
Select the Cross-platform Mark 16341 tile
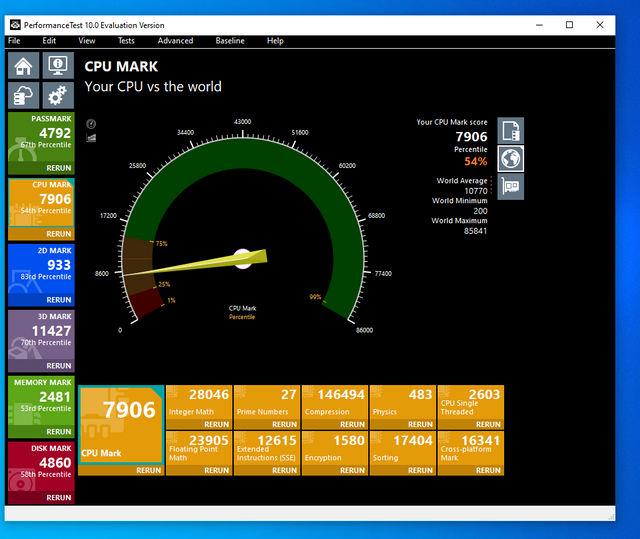click(x=471, y=448)
